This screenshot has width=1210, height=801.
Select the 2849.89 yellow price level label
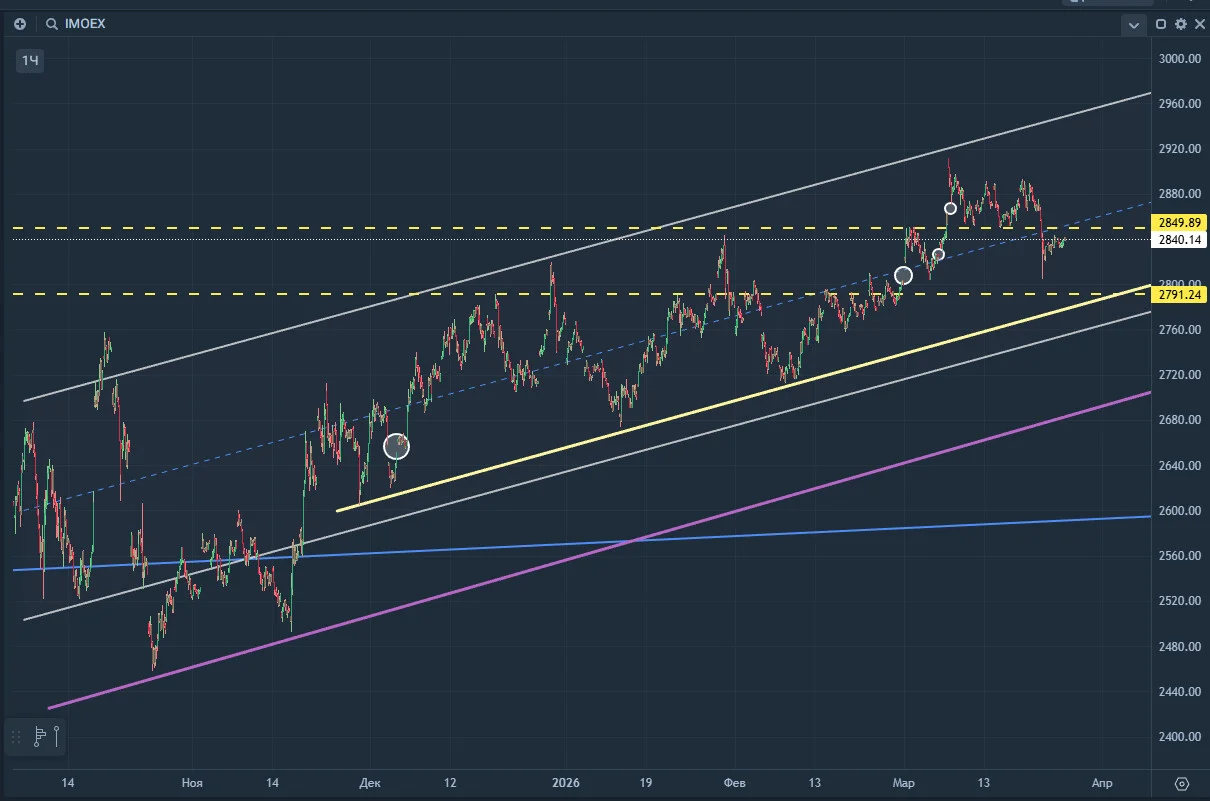click(x=1181, y=222)
